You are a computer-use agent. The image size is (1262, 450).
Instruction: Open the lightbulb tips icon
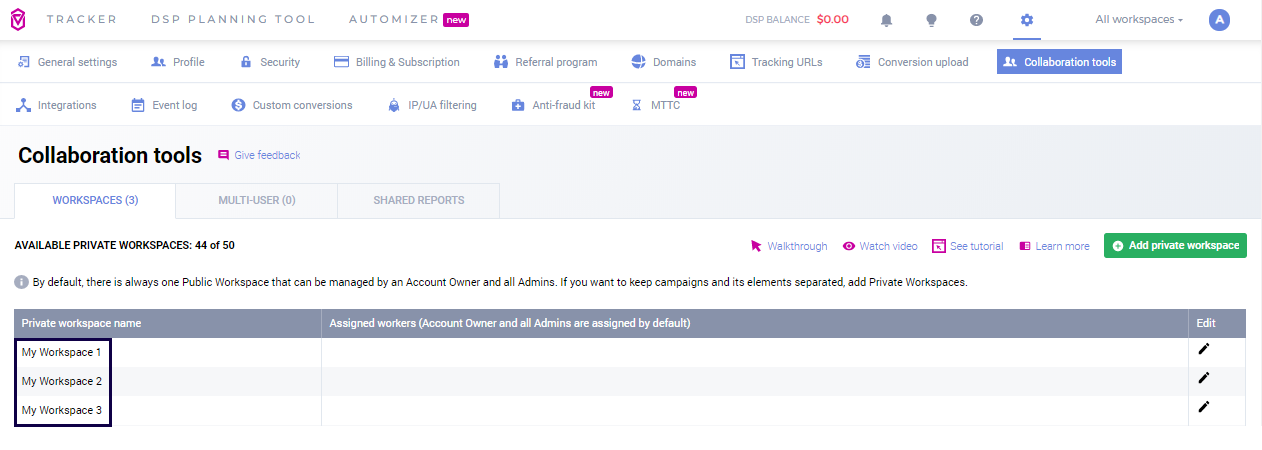(x=931, y=20)
